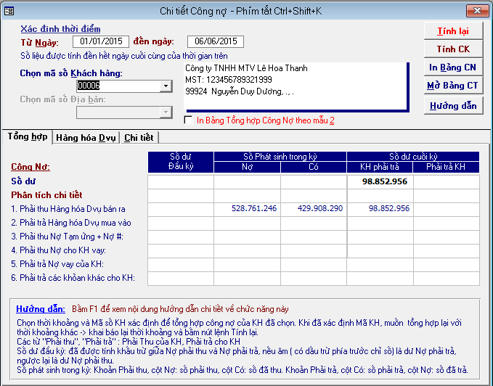The image size is (493, 386).
Task: Click the 99924 Nguyễn Duy Dương line
Action: point(239,91)
